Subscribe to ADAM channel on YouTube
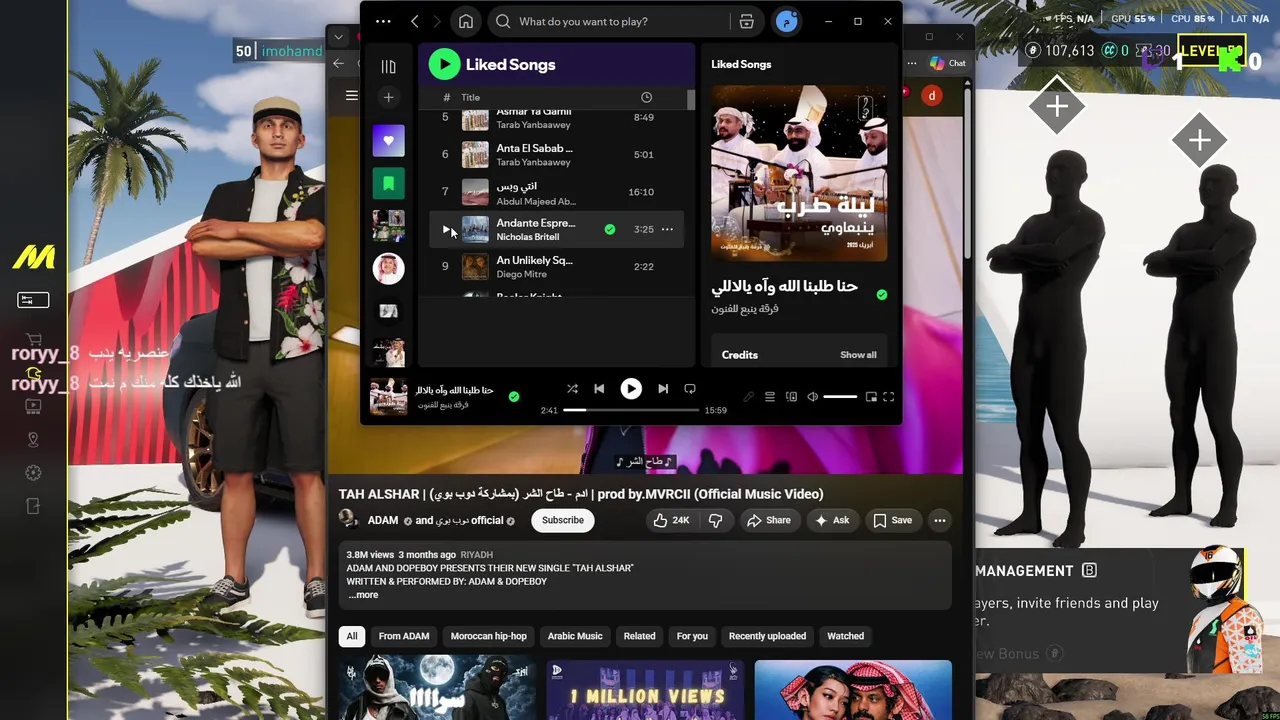The width and height of the screenshot is (1280, 720). tap(563, 520)
